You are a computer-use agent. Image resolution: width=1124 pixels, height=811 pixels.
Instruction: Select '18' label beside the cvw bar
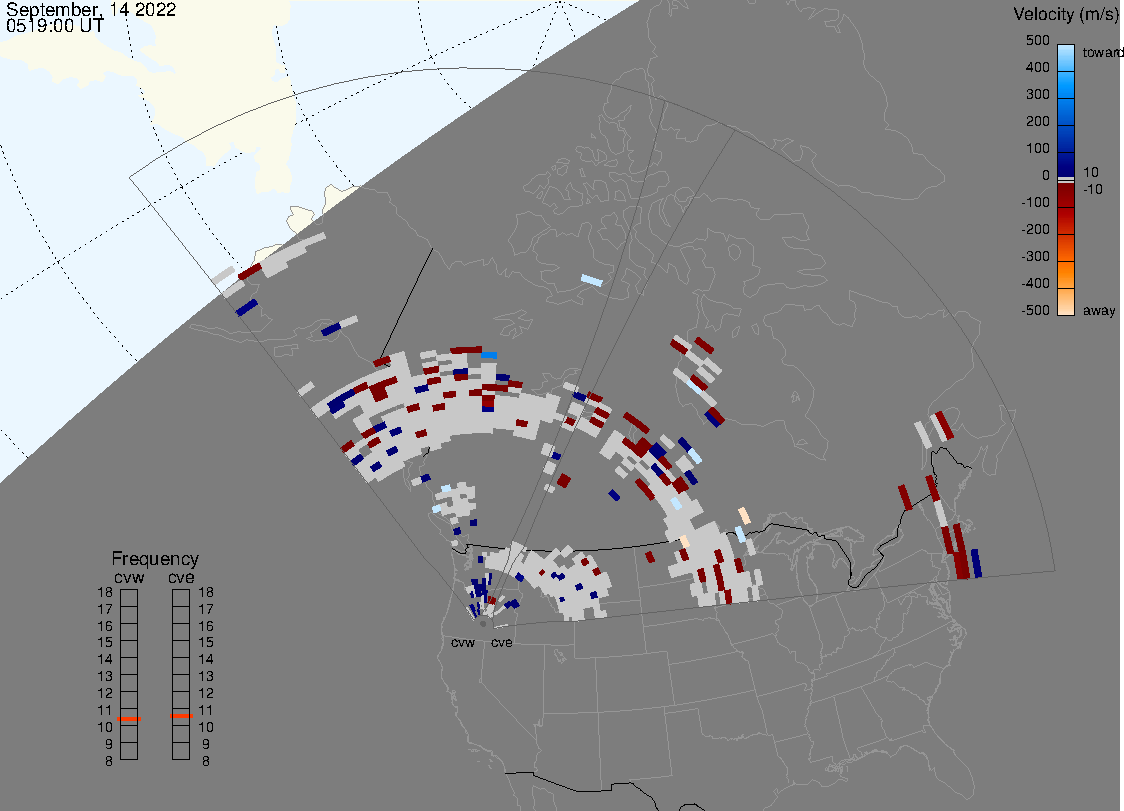pos(105,592)
